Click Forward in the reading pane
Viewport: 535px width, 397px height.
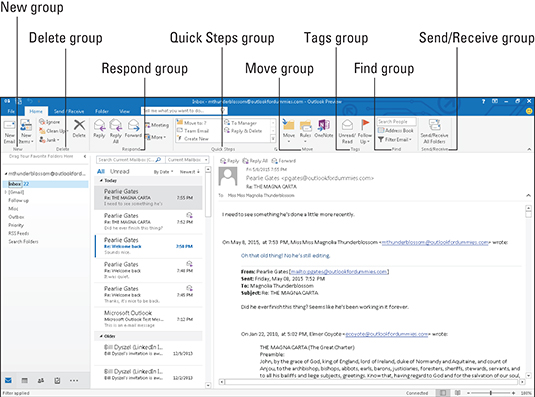[284, 161]
